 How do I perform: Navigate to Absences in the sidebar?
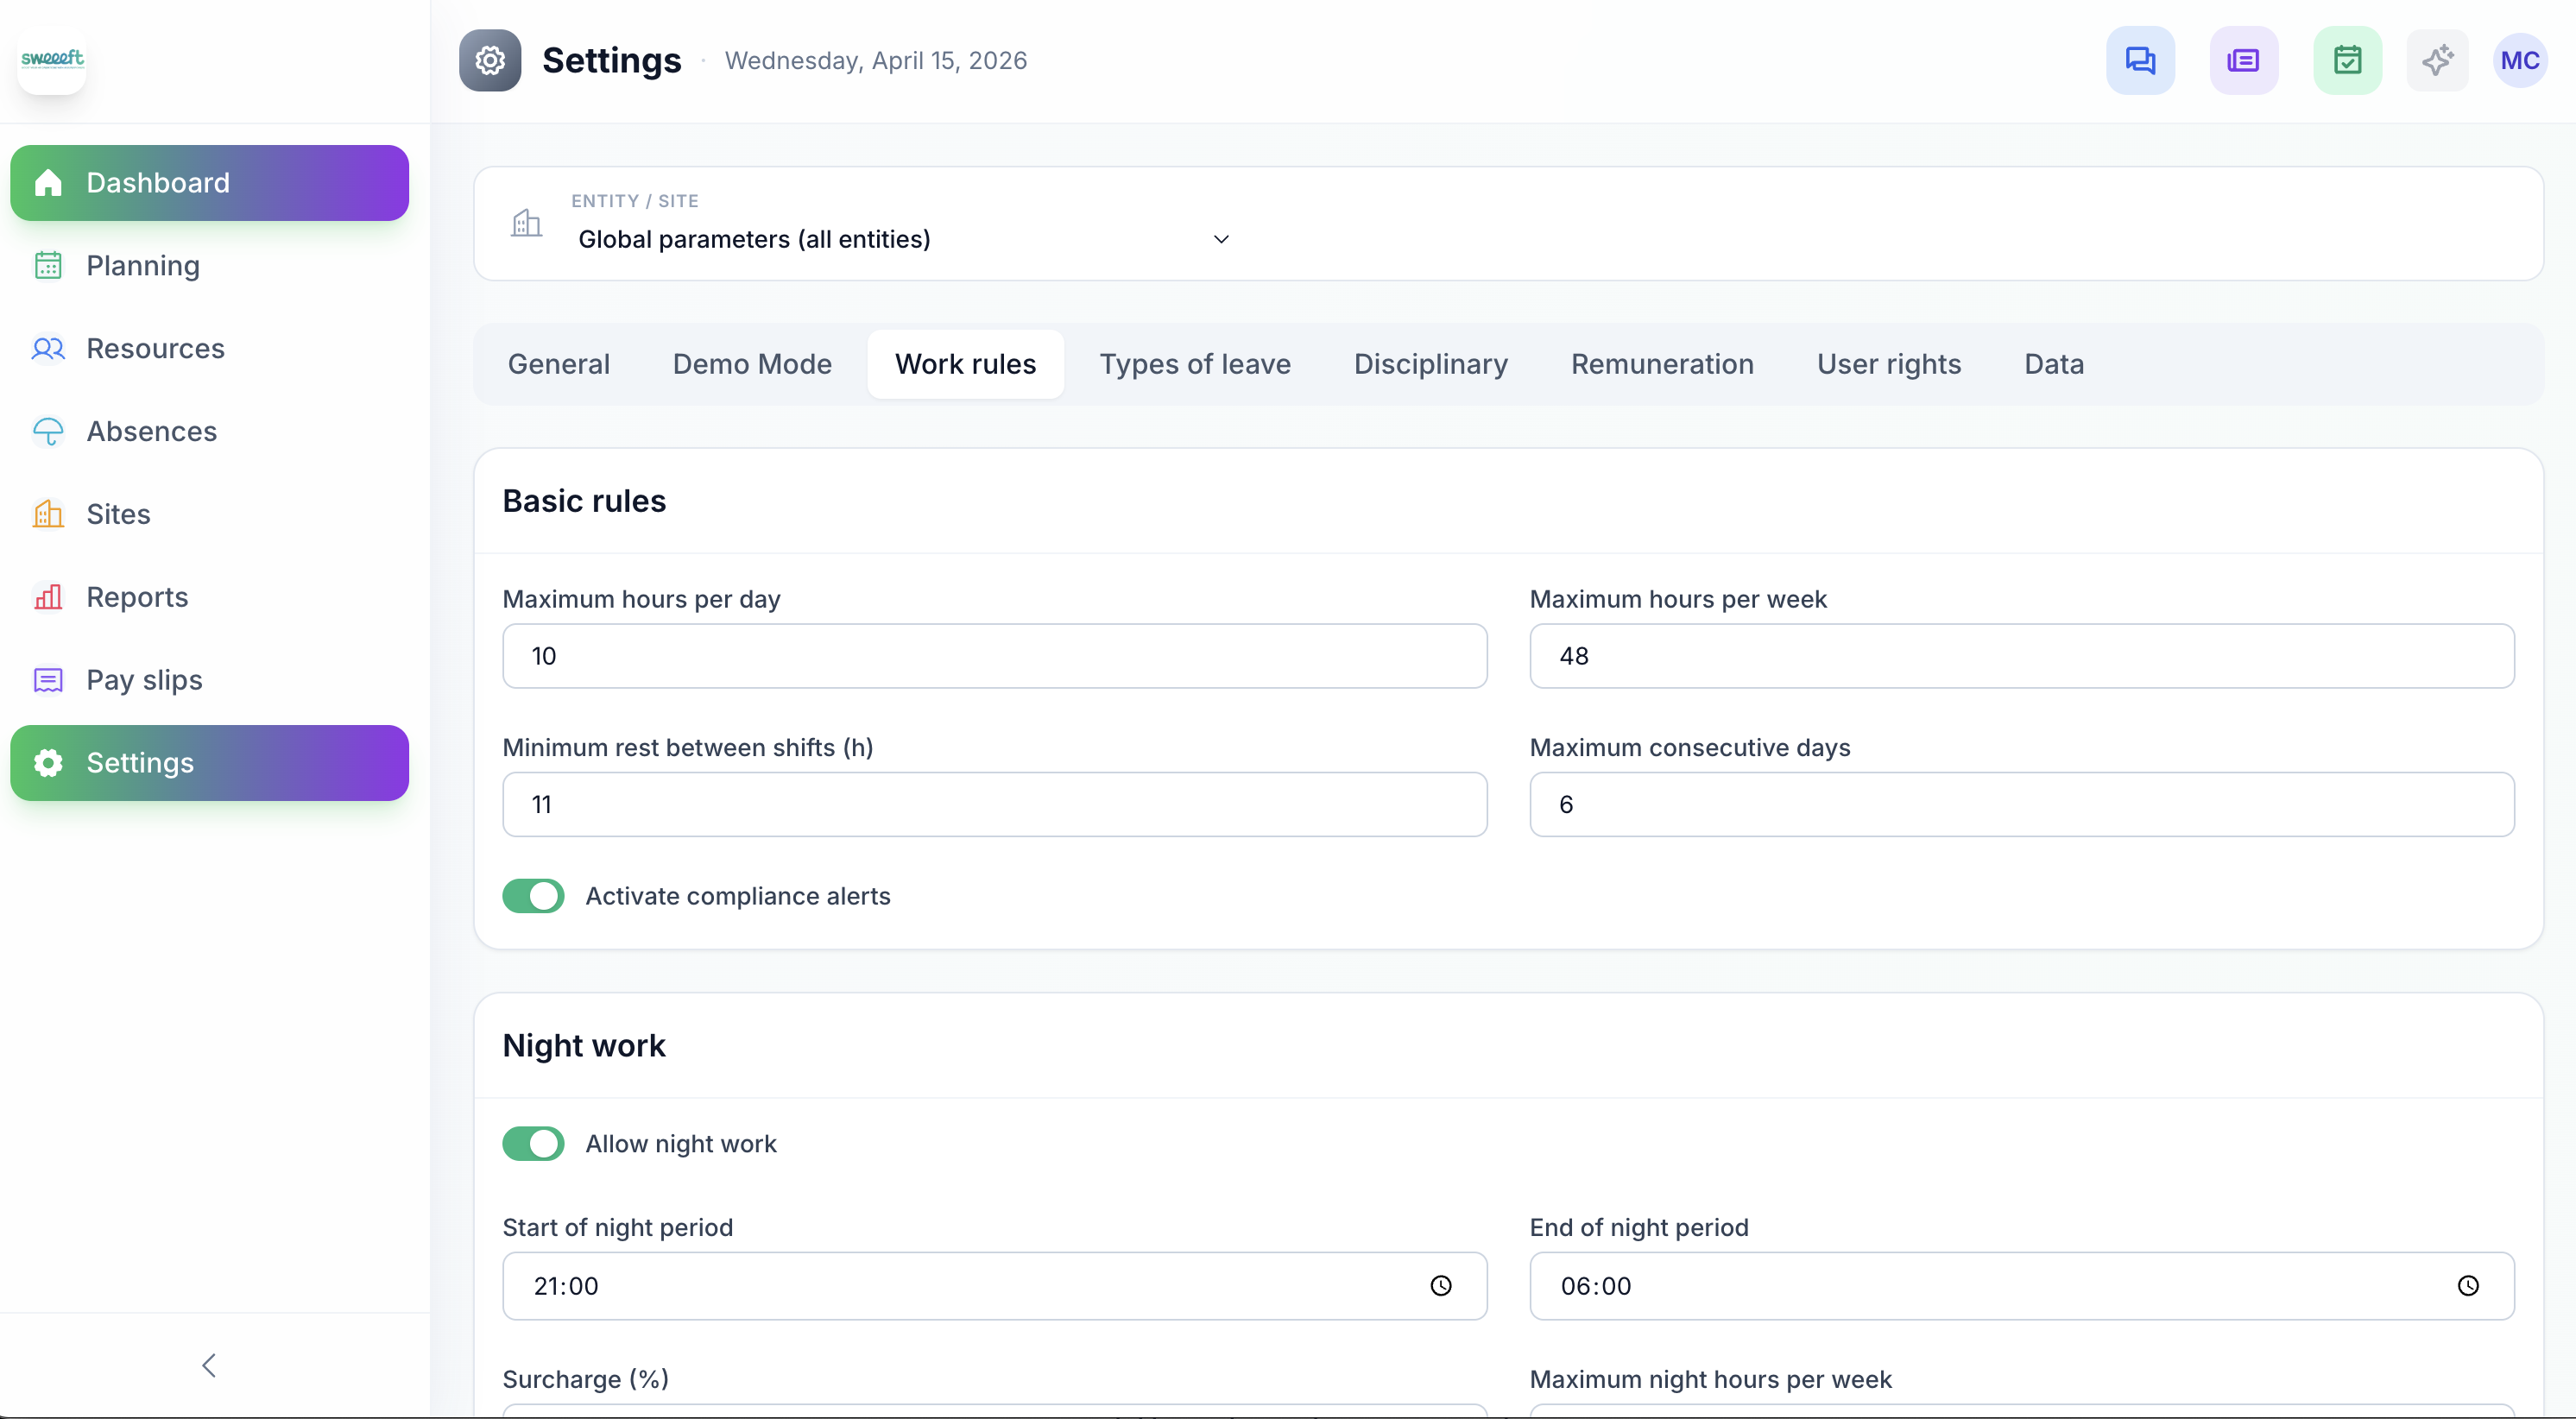click(x=151, y=431)
